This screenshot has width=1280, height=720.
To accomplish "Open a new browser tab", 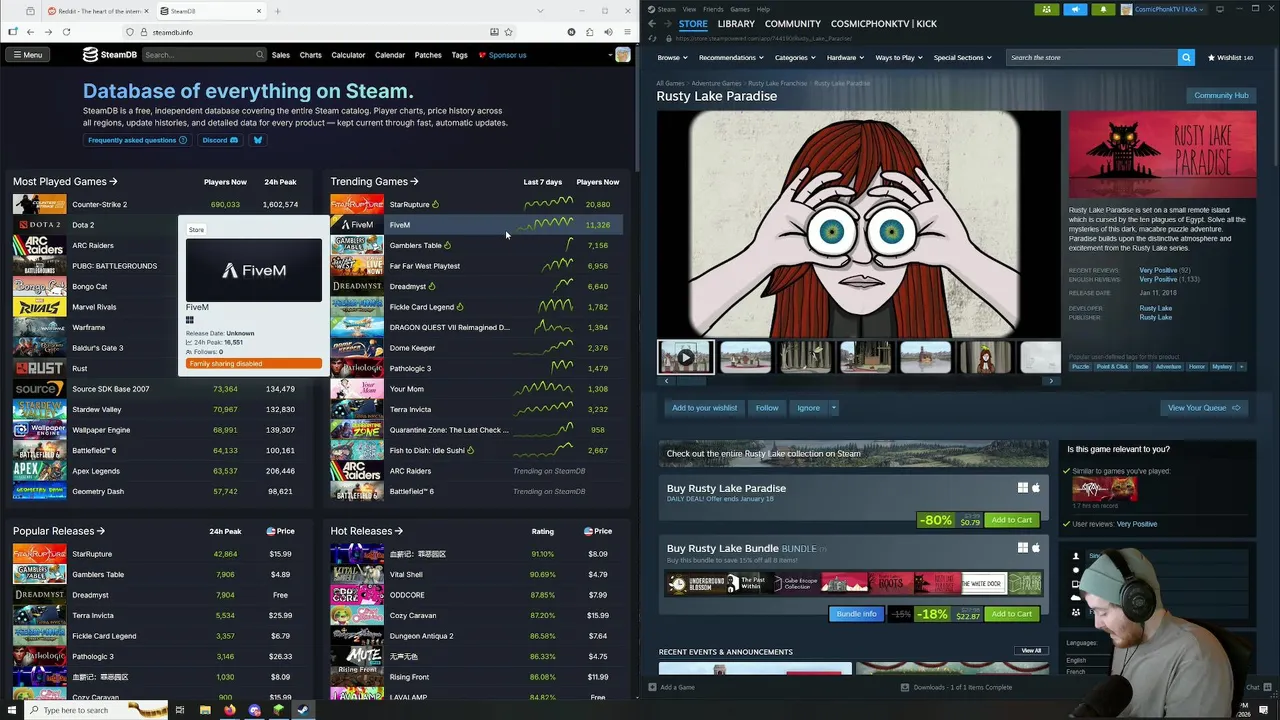I will (x=277, y=11).
